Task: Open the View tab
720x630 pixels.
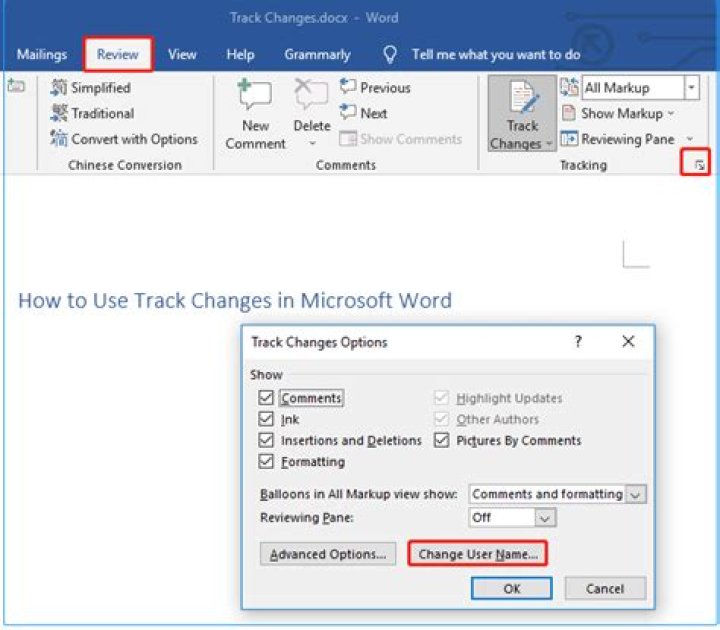Action: pos(182,55)
